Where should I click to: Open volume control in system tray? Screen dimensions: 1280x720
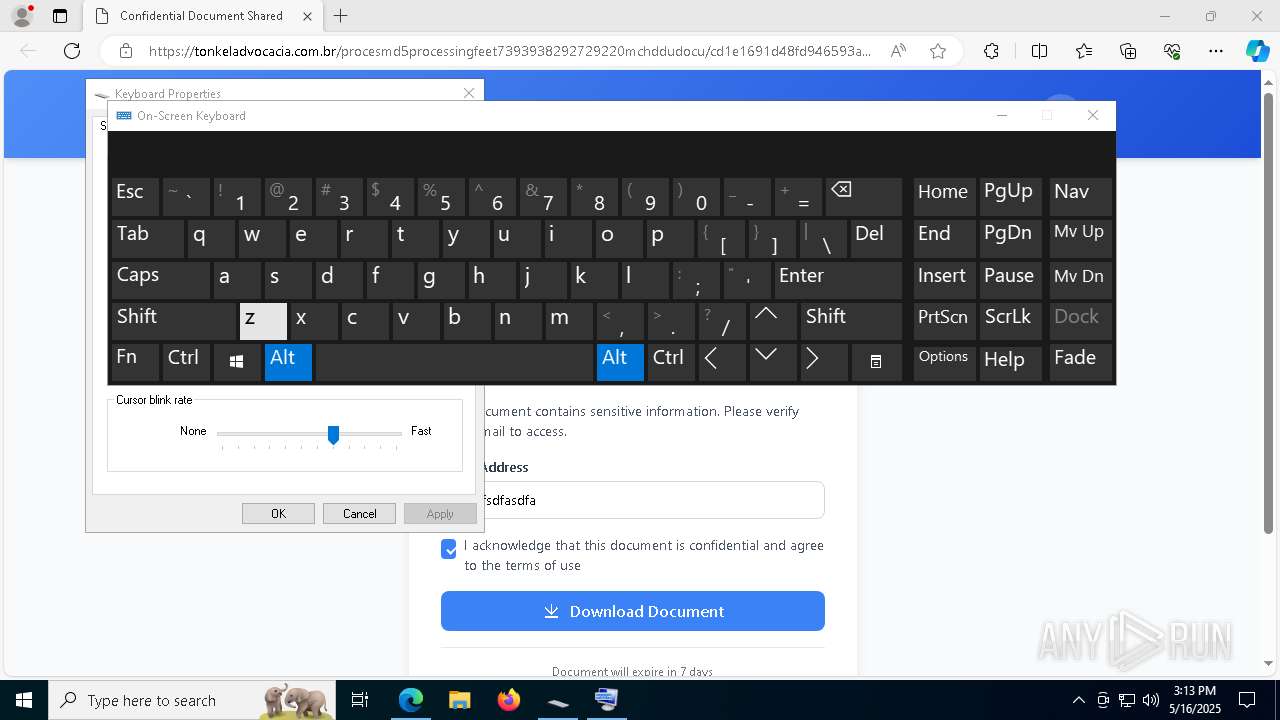(1151, 700)
